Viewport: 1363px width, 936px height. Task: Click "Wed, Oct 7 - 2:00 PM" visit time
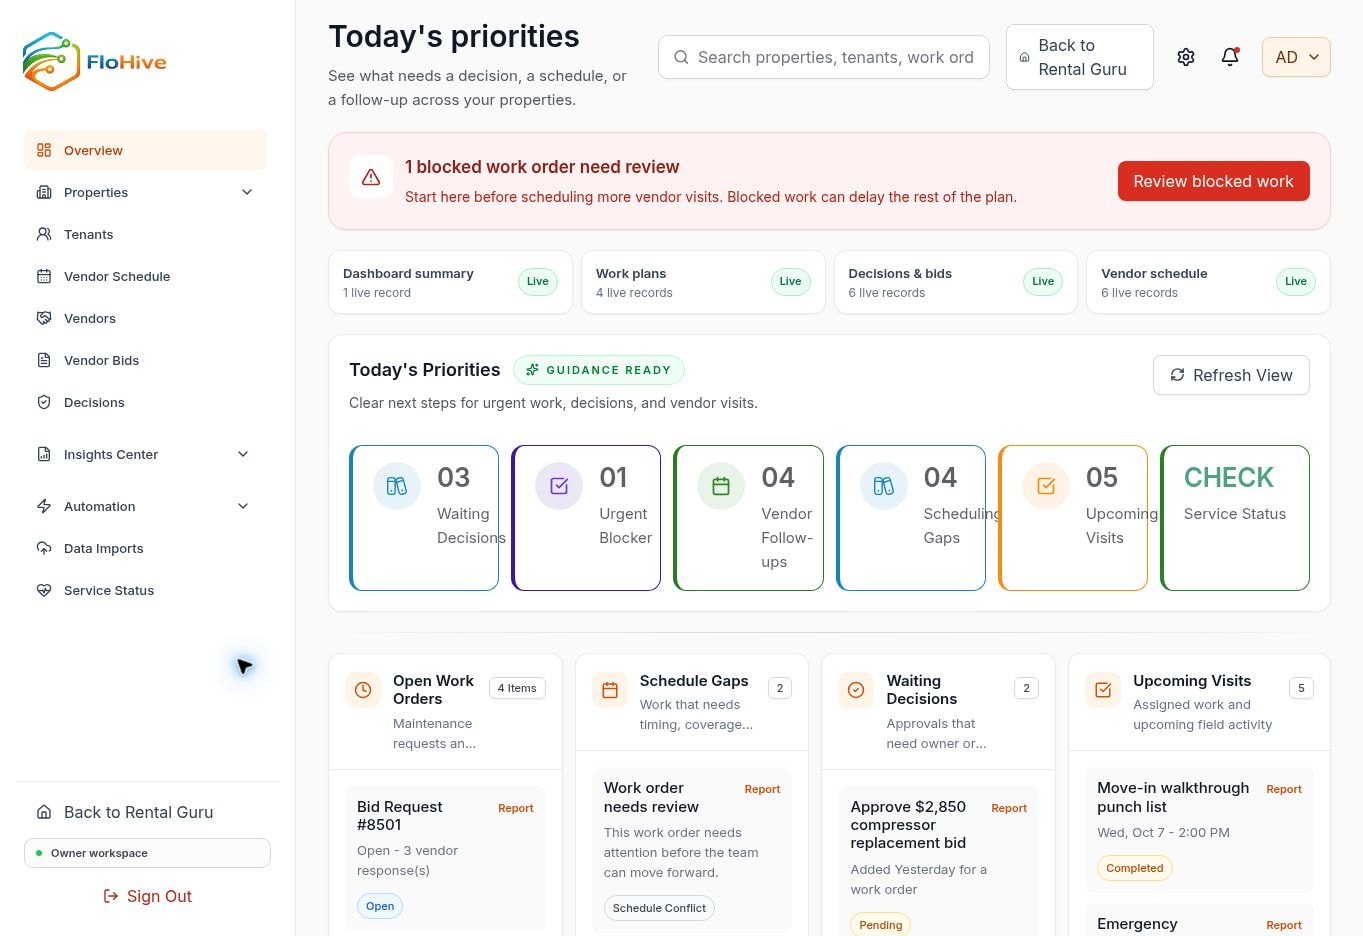tap(1163, 832)
